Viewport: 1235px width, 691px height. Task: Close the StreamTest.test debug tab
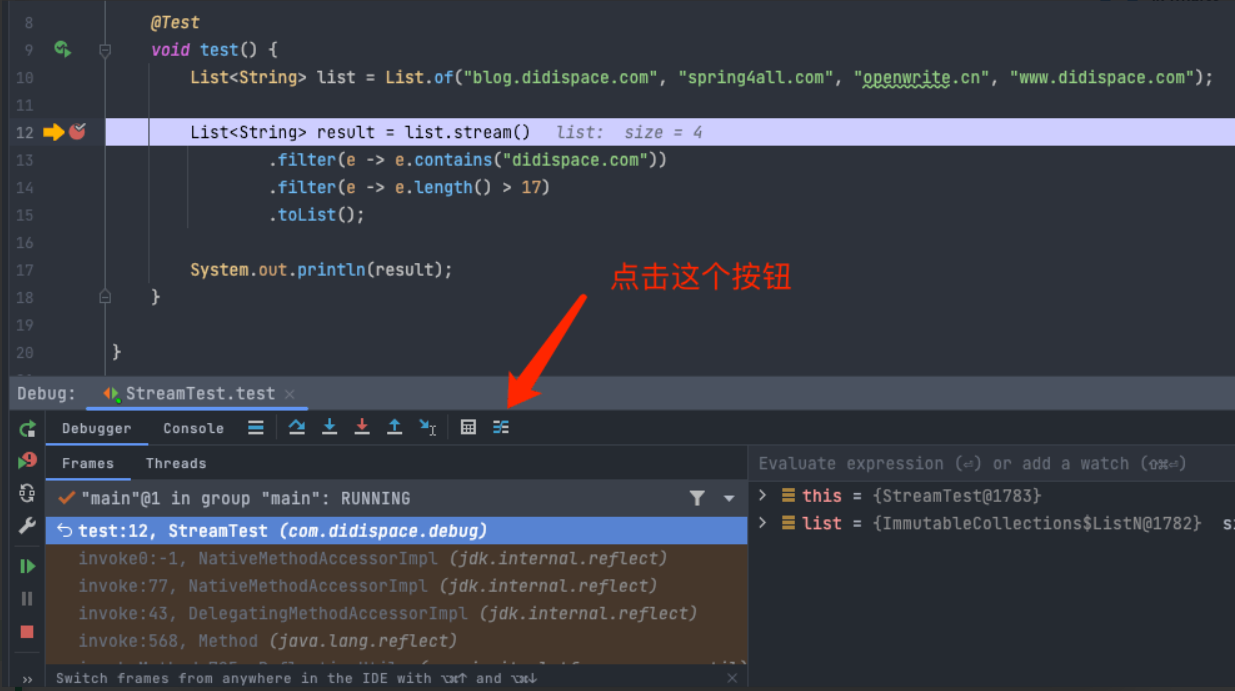pyautogui.click(x=290, y=394)
